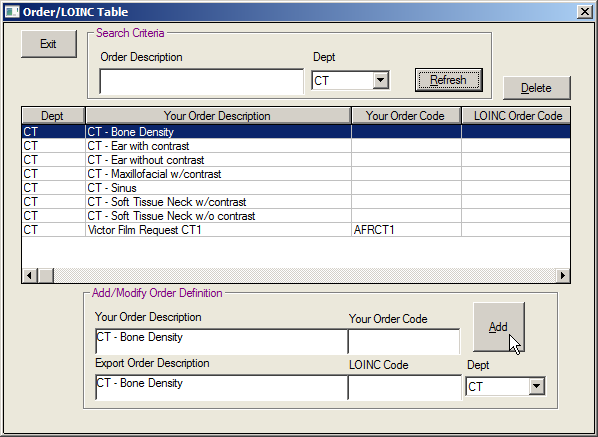
Task: Click the window icon in title bar
Action: tap(12, 12)
